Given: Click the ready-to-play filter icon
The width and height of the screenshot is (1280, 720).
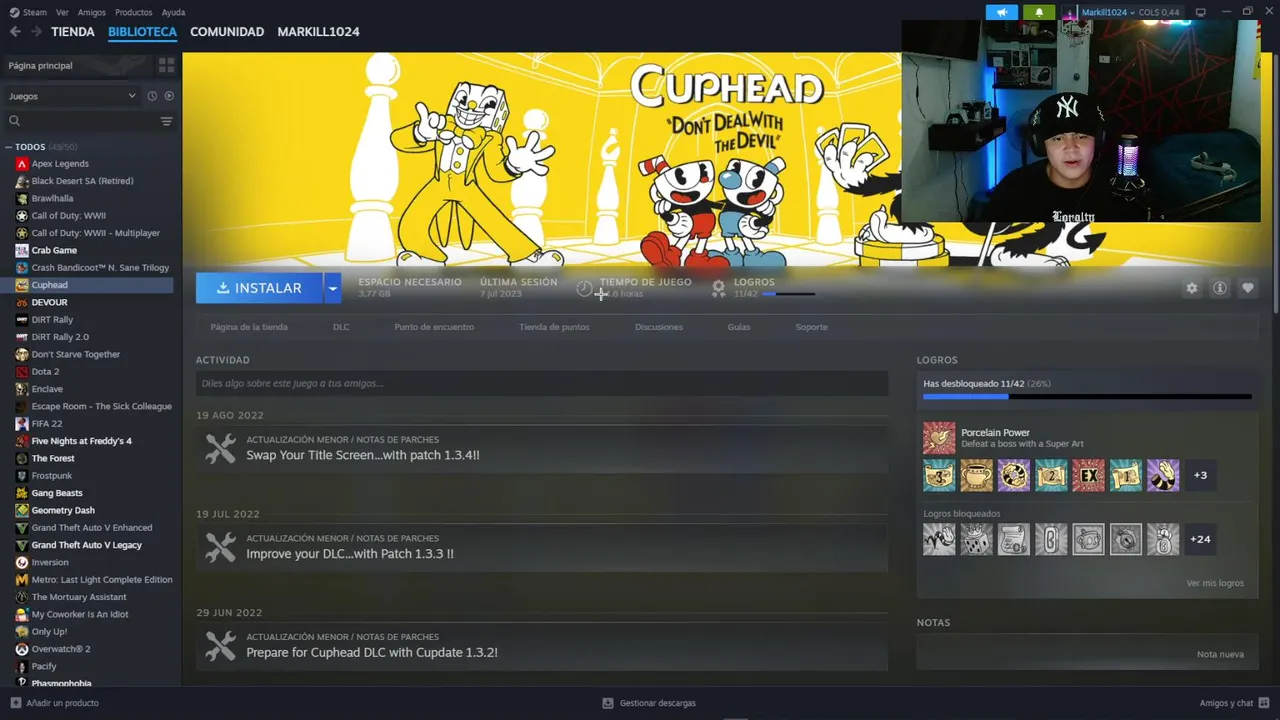Looking at the screenshot, I should pyautogui.click(x=169, y=96).
